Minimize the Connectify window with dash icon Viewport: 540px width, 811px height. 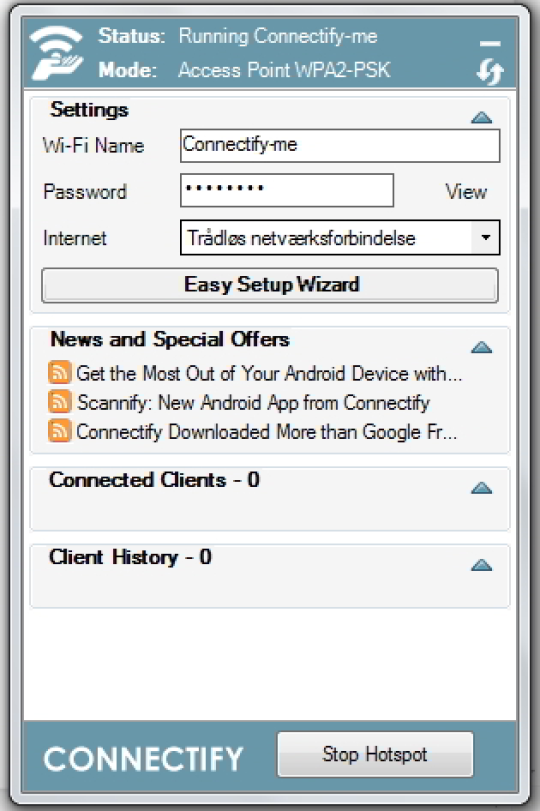pyautogui.click(x=489, y=44)
